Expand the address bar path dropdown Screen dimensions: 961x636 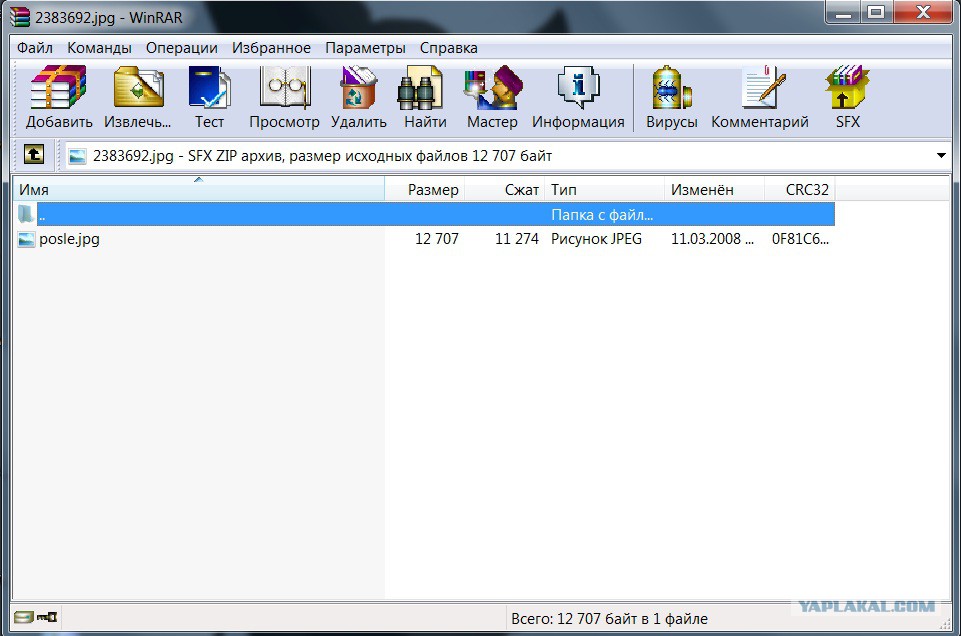[x=941, y=156]
